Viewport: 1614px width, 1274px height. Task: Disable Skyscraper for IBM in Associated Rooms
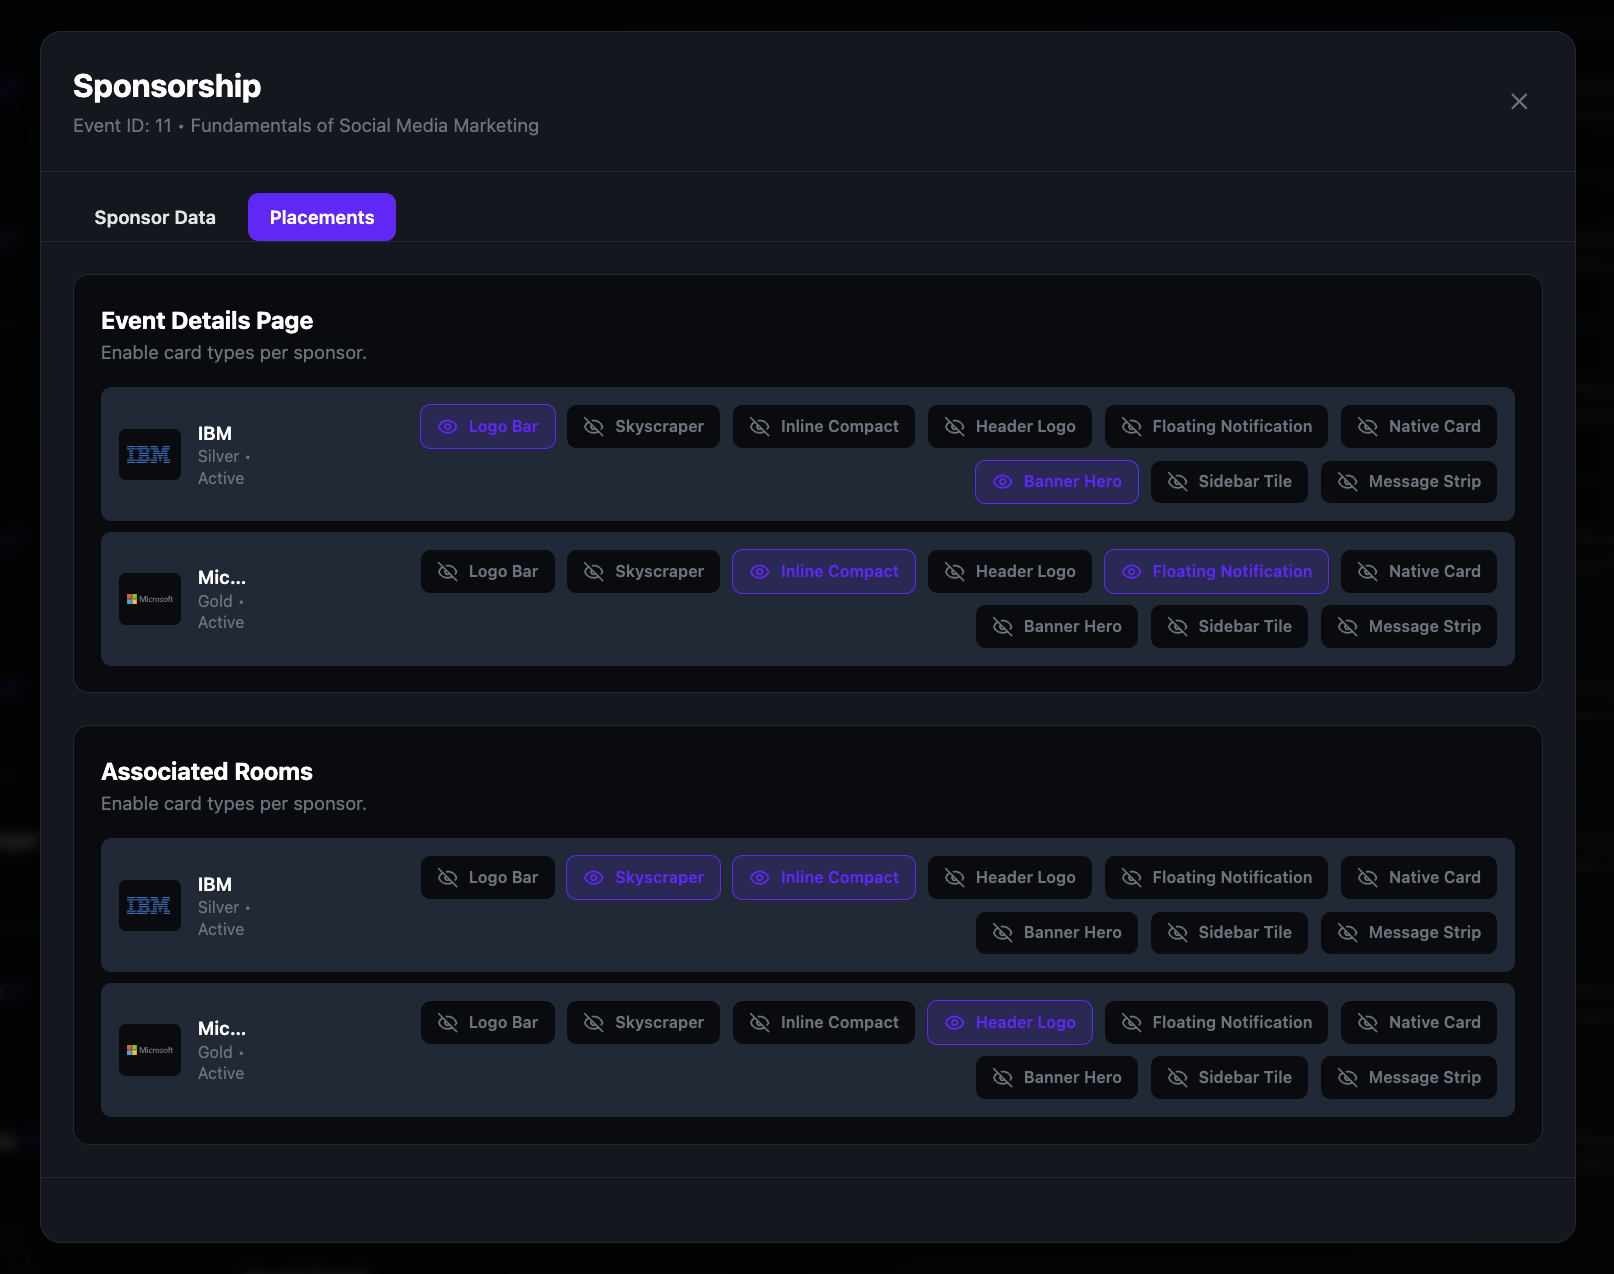click(643, 878)
